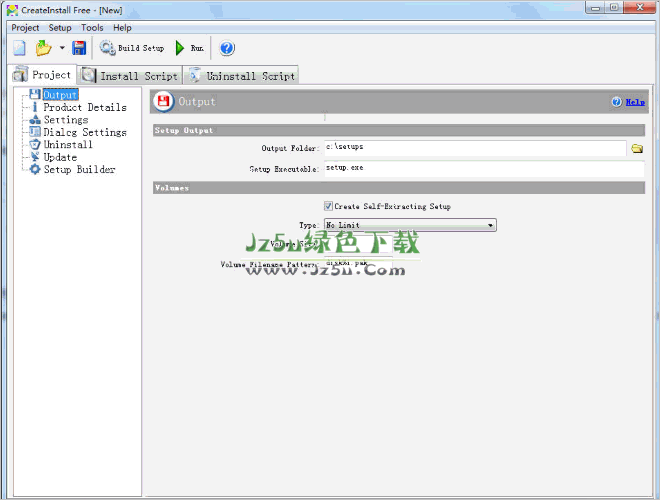
Task: Open the Help menu
Action: tap(122, 28)
